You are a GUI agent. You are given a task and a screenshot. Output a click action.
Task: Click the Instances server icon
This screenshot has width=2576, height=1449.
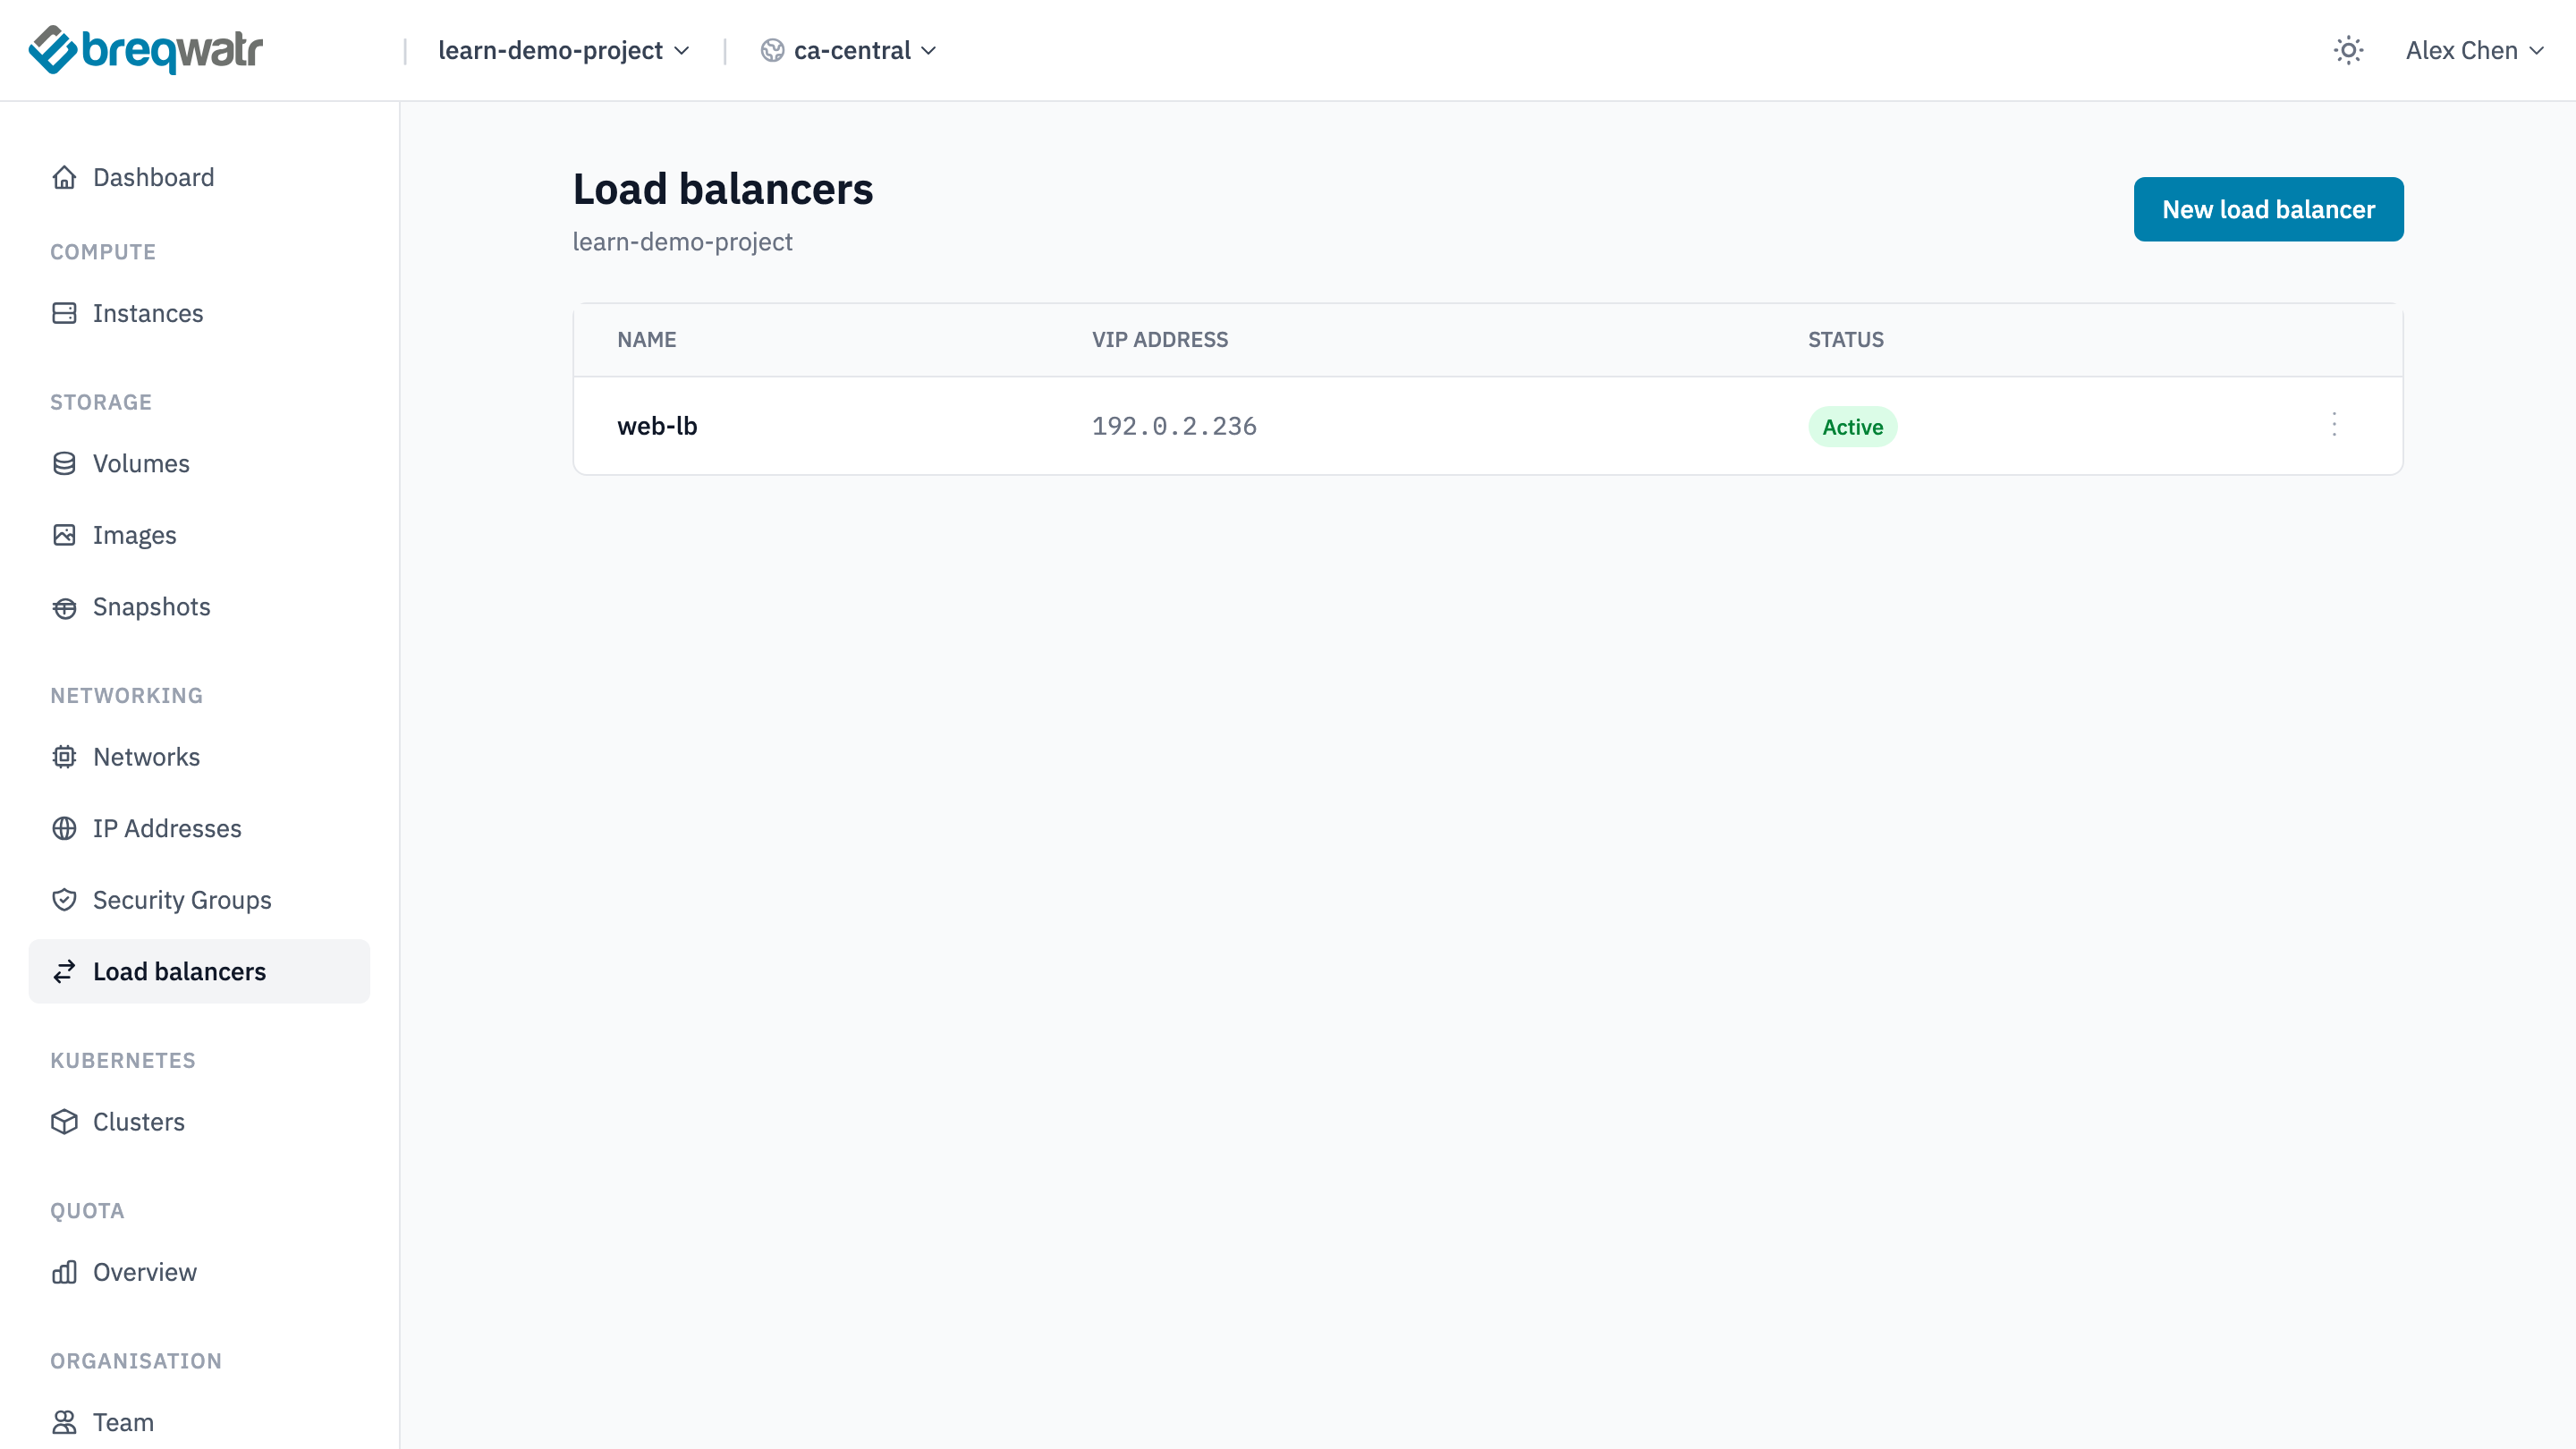coord(64,313)
